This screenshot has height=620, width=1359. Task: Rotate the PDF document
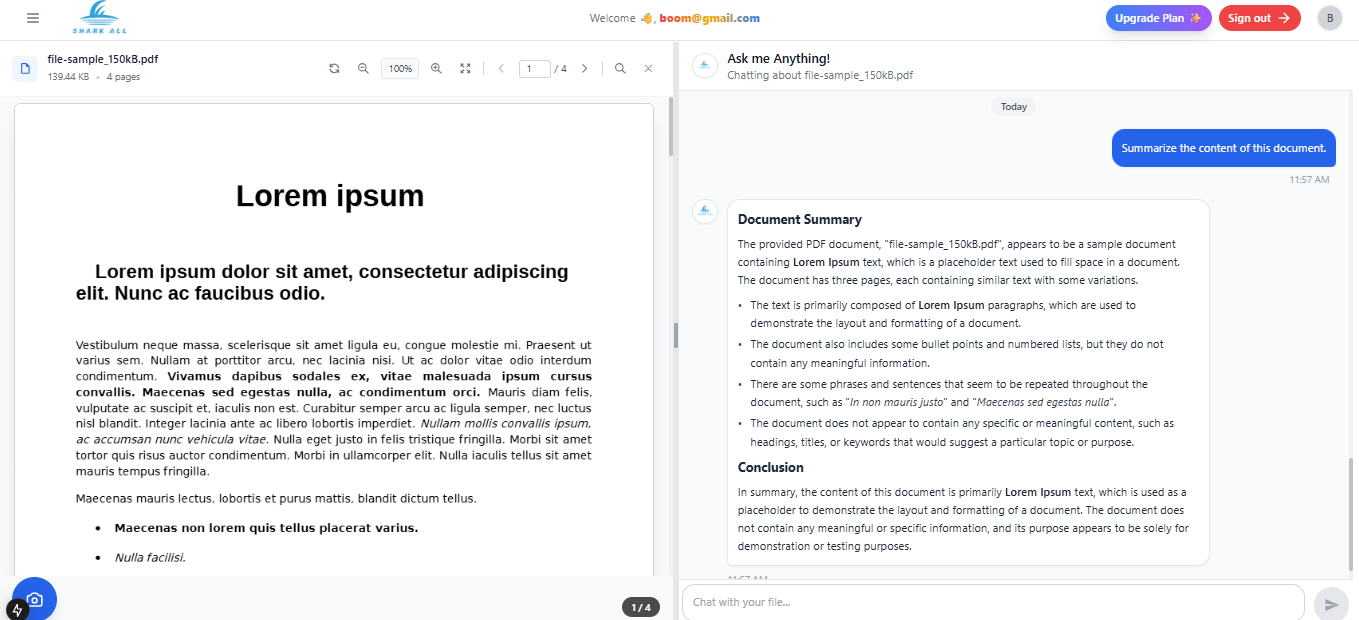point(334,69)
